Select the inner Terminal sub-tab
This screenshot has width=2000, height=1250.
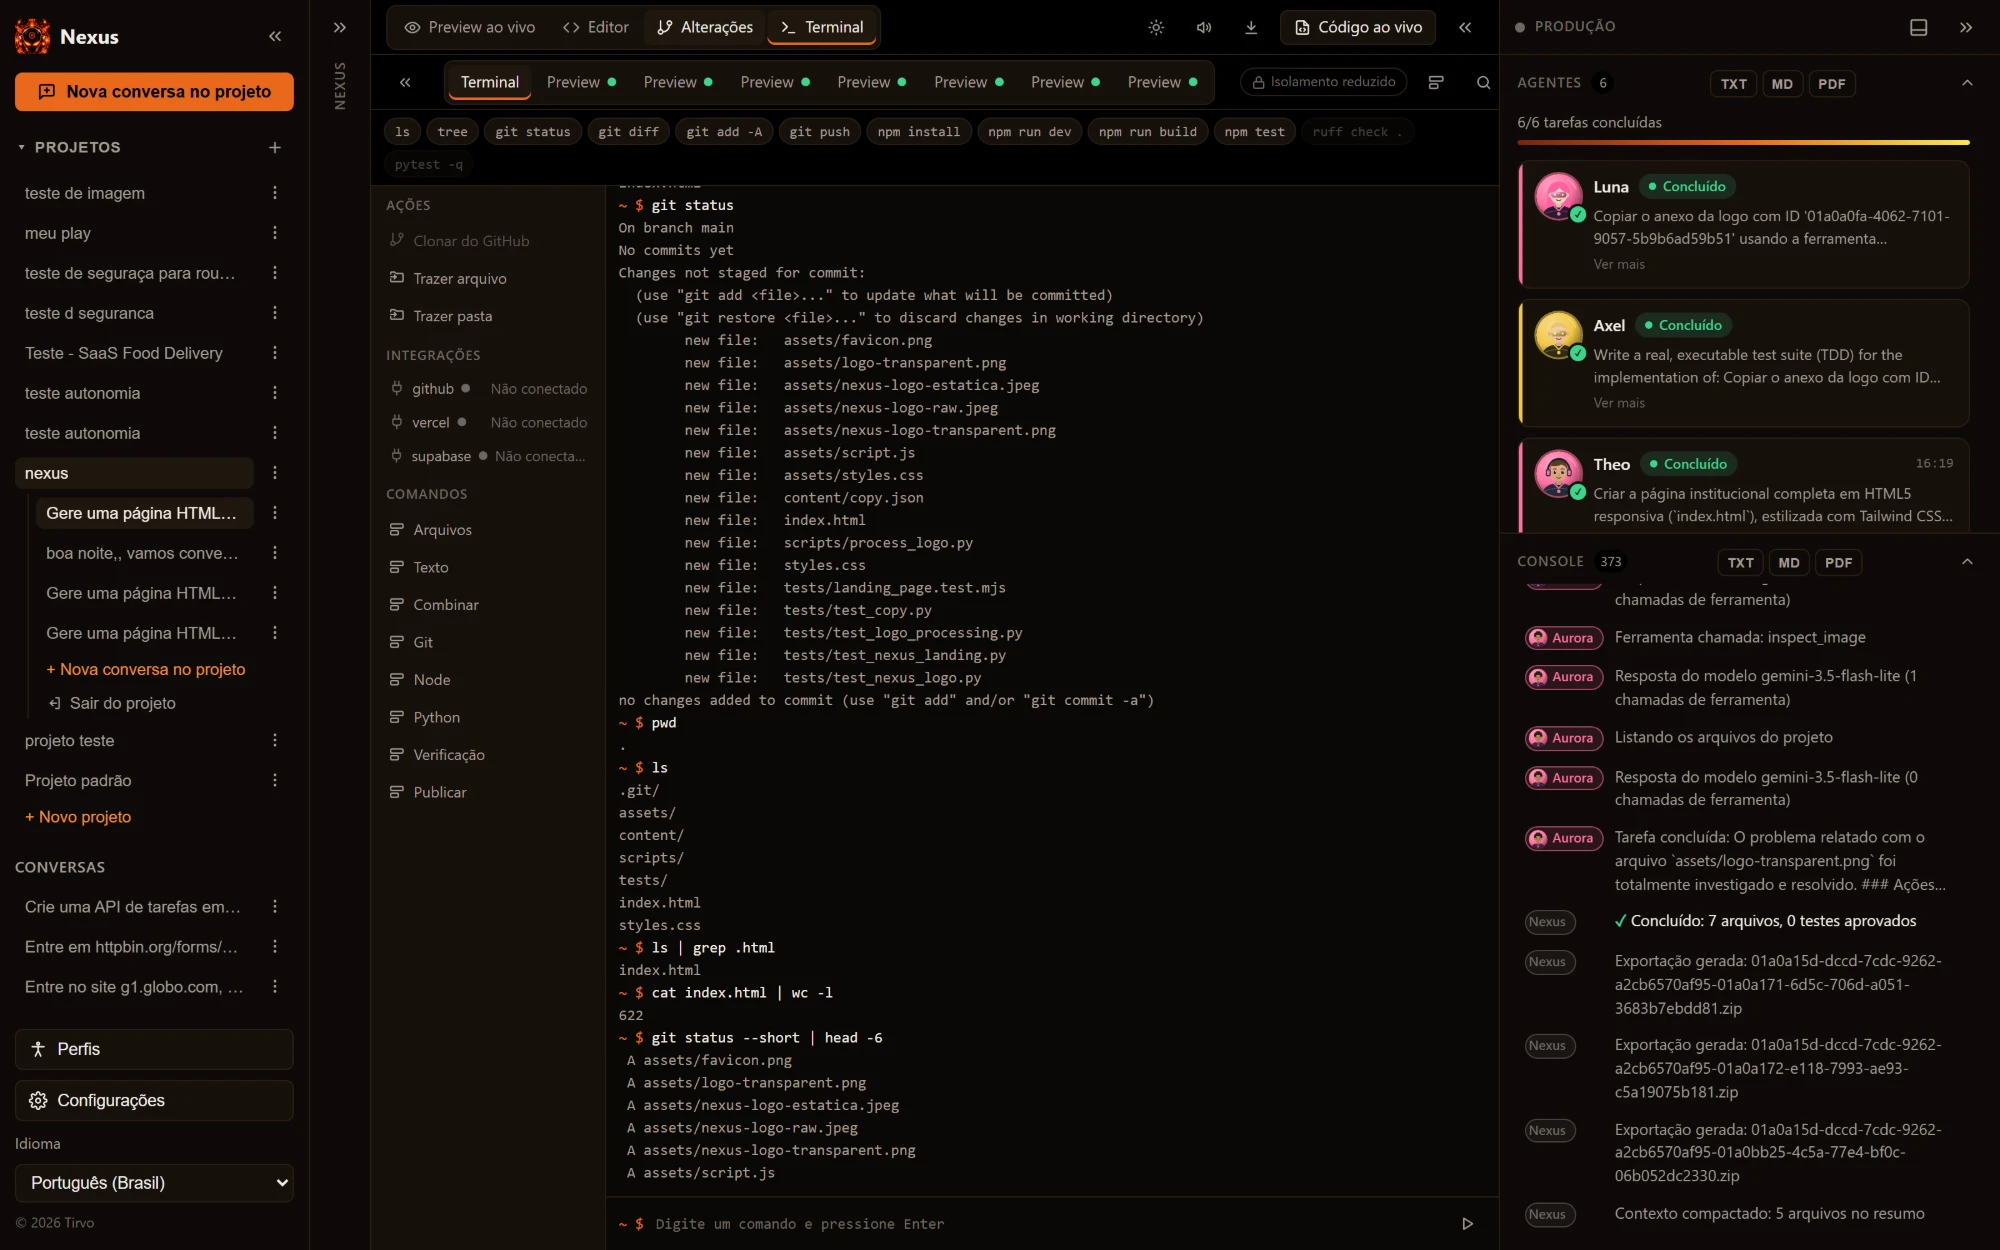(x=490, y=82)
